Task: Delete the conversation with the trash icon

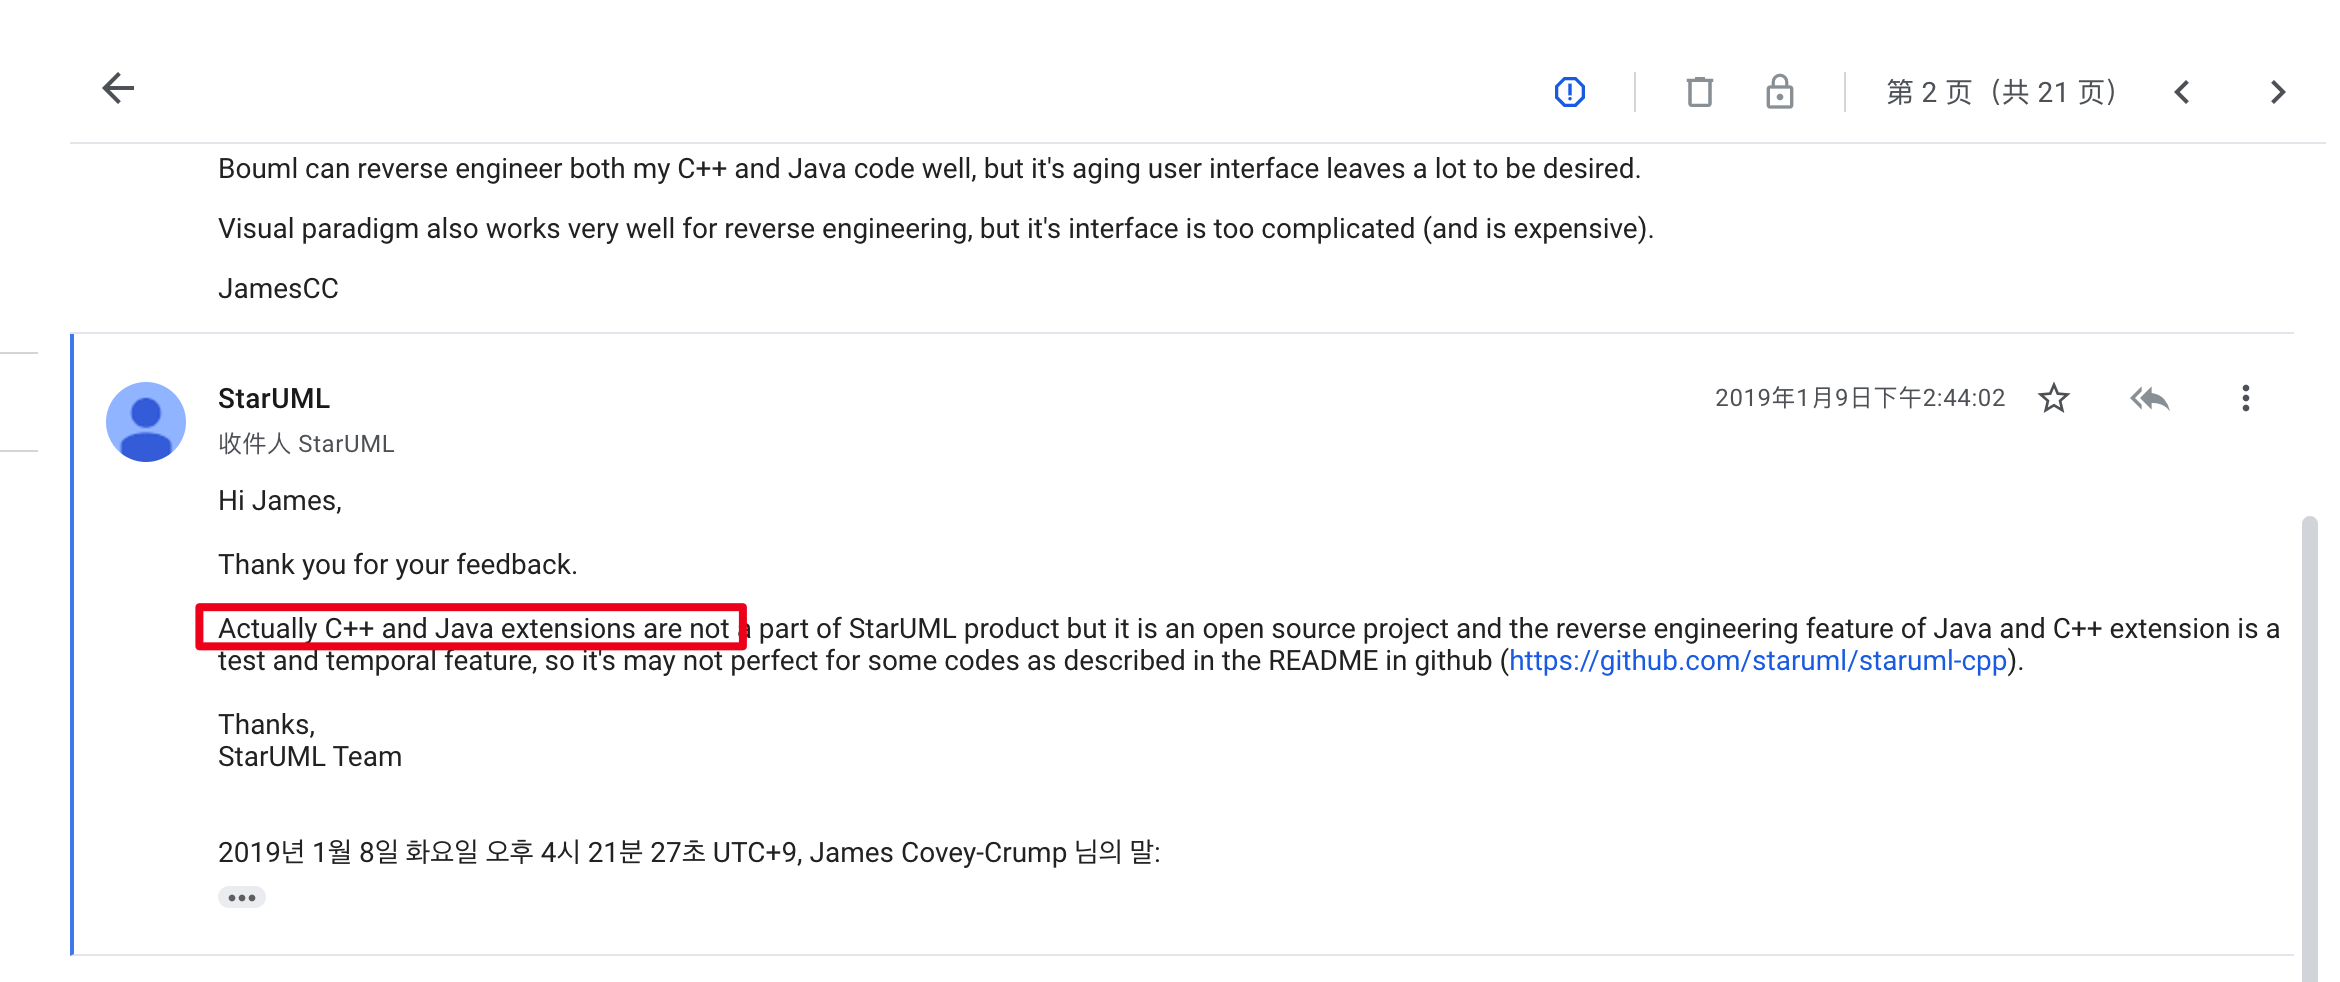Action: [x=1699, y=92]
